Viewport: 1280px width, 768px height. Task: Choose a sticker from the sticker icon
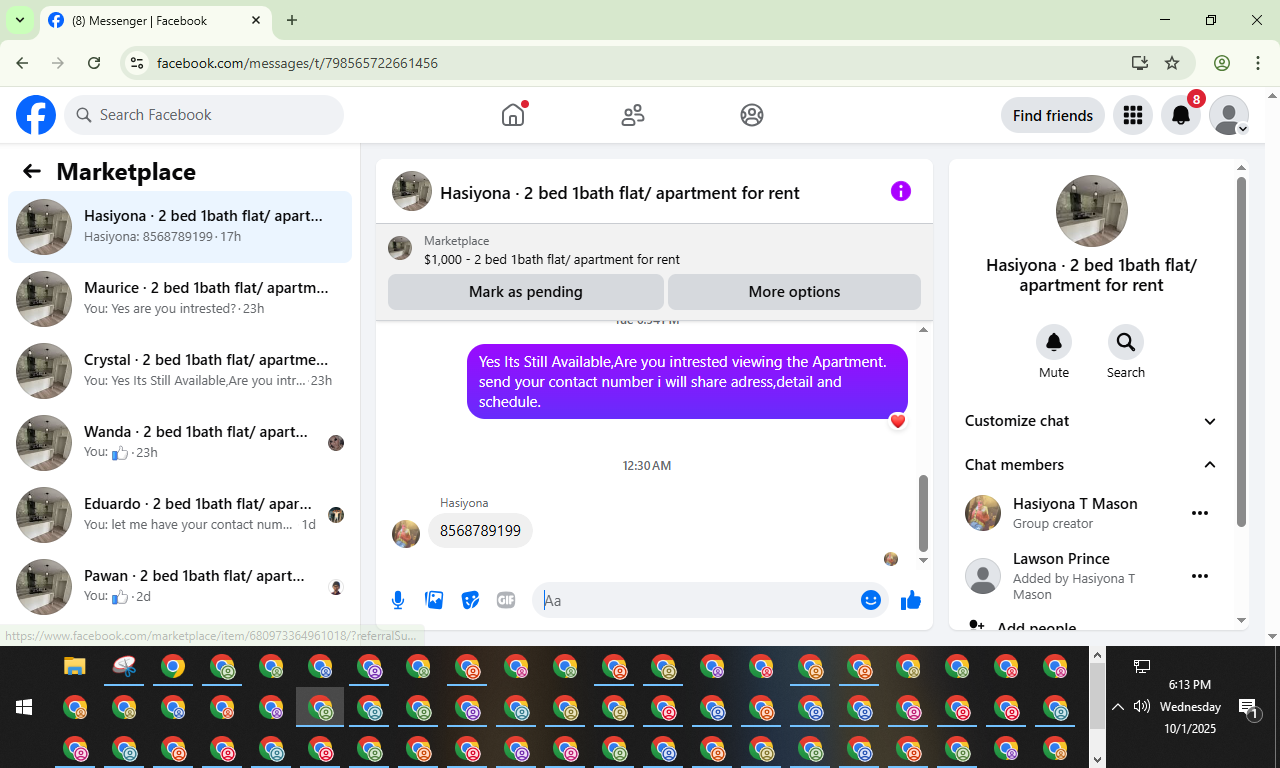tap(470, 600)
